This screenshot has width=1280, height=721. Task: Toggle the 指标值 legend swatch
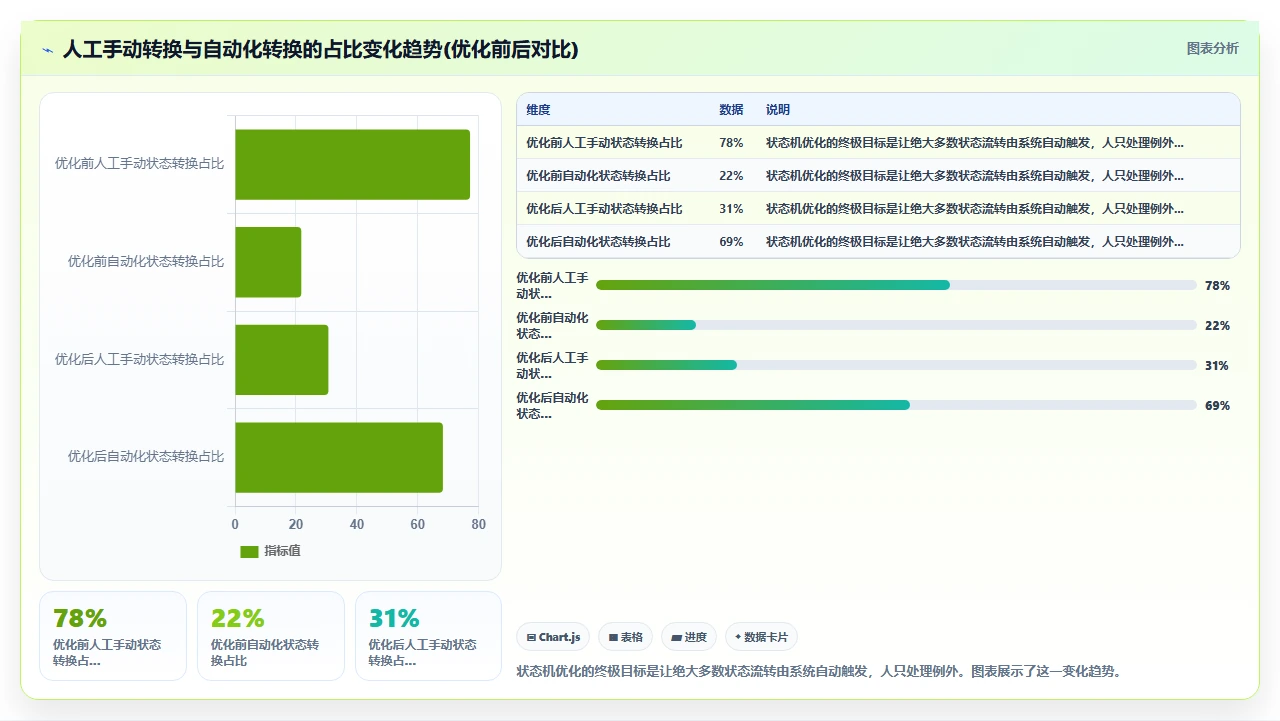click(249, 552)
